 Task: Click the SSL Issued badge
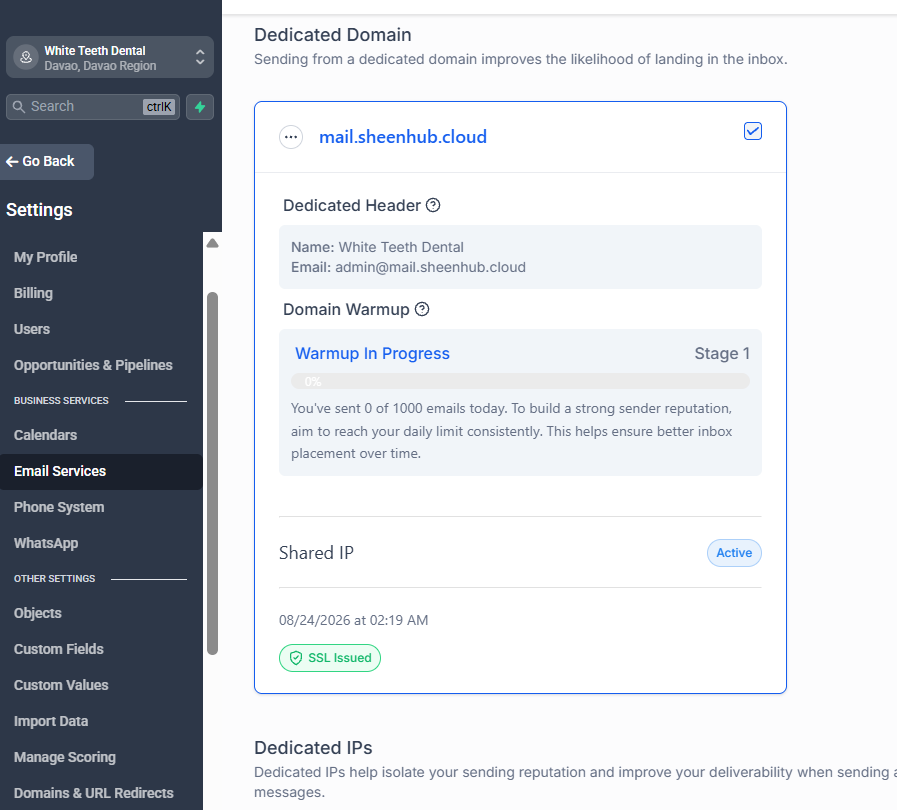click(x=330, y=658)
